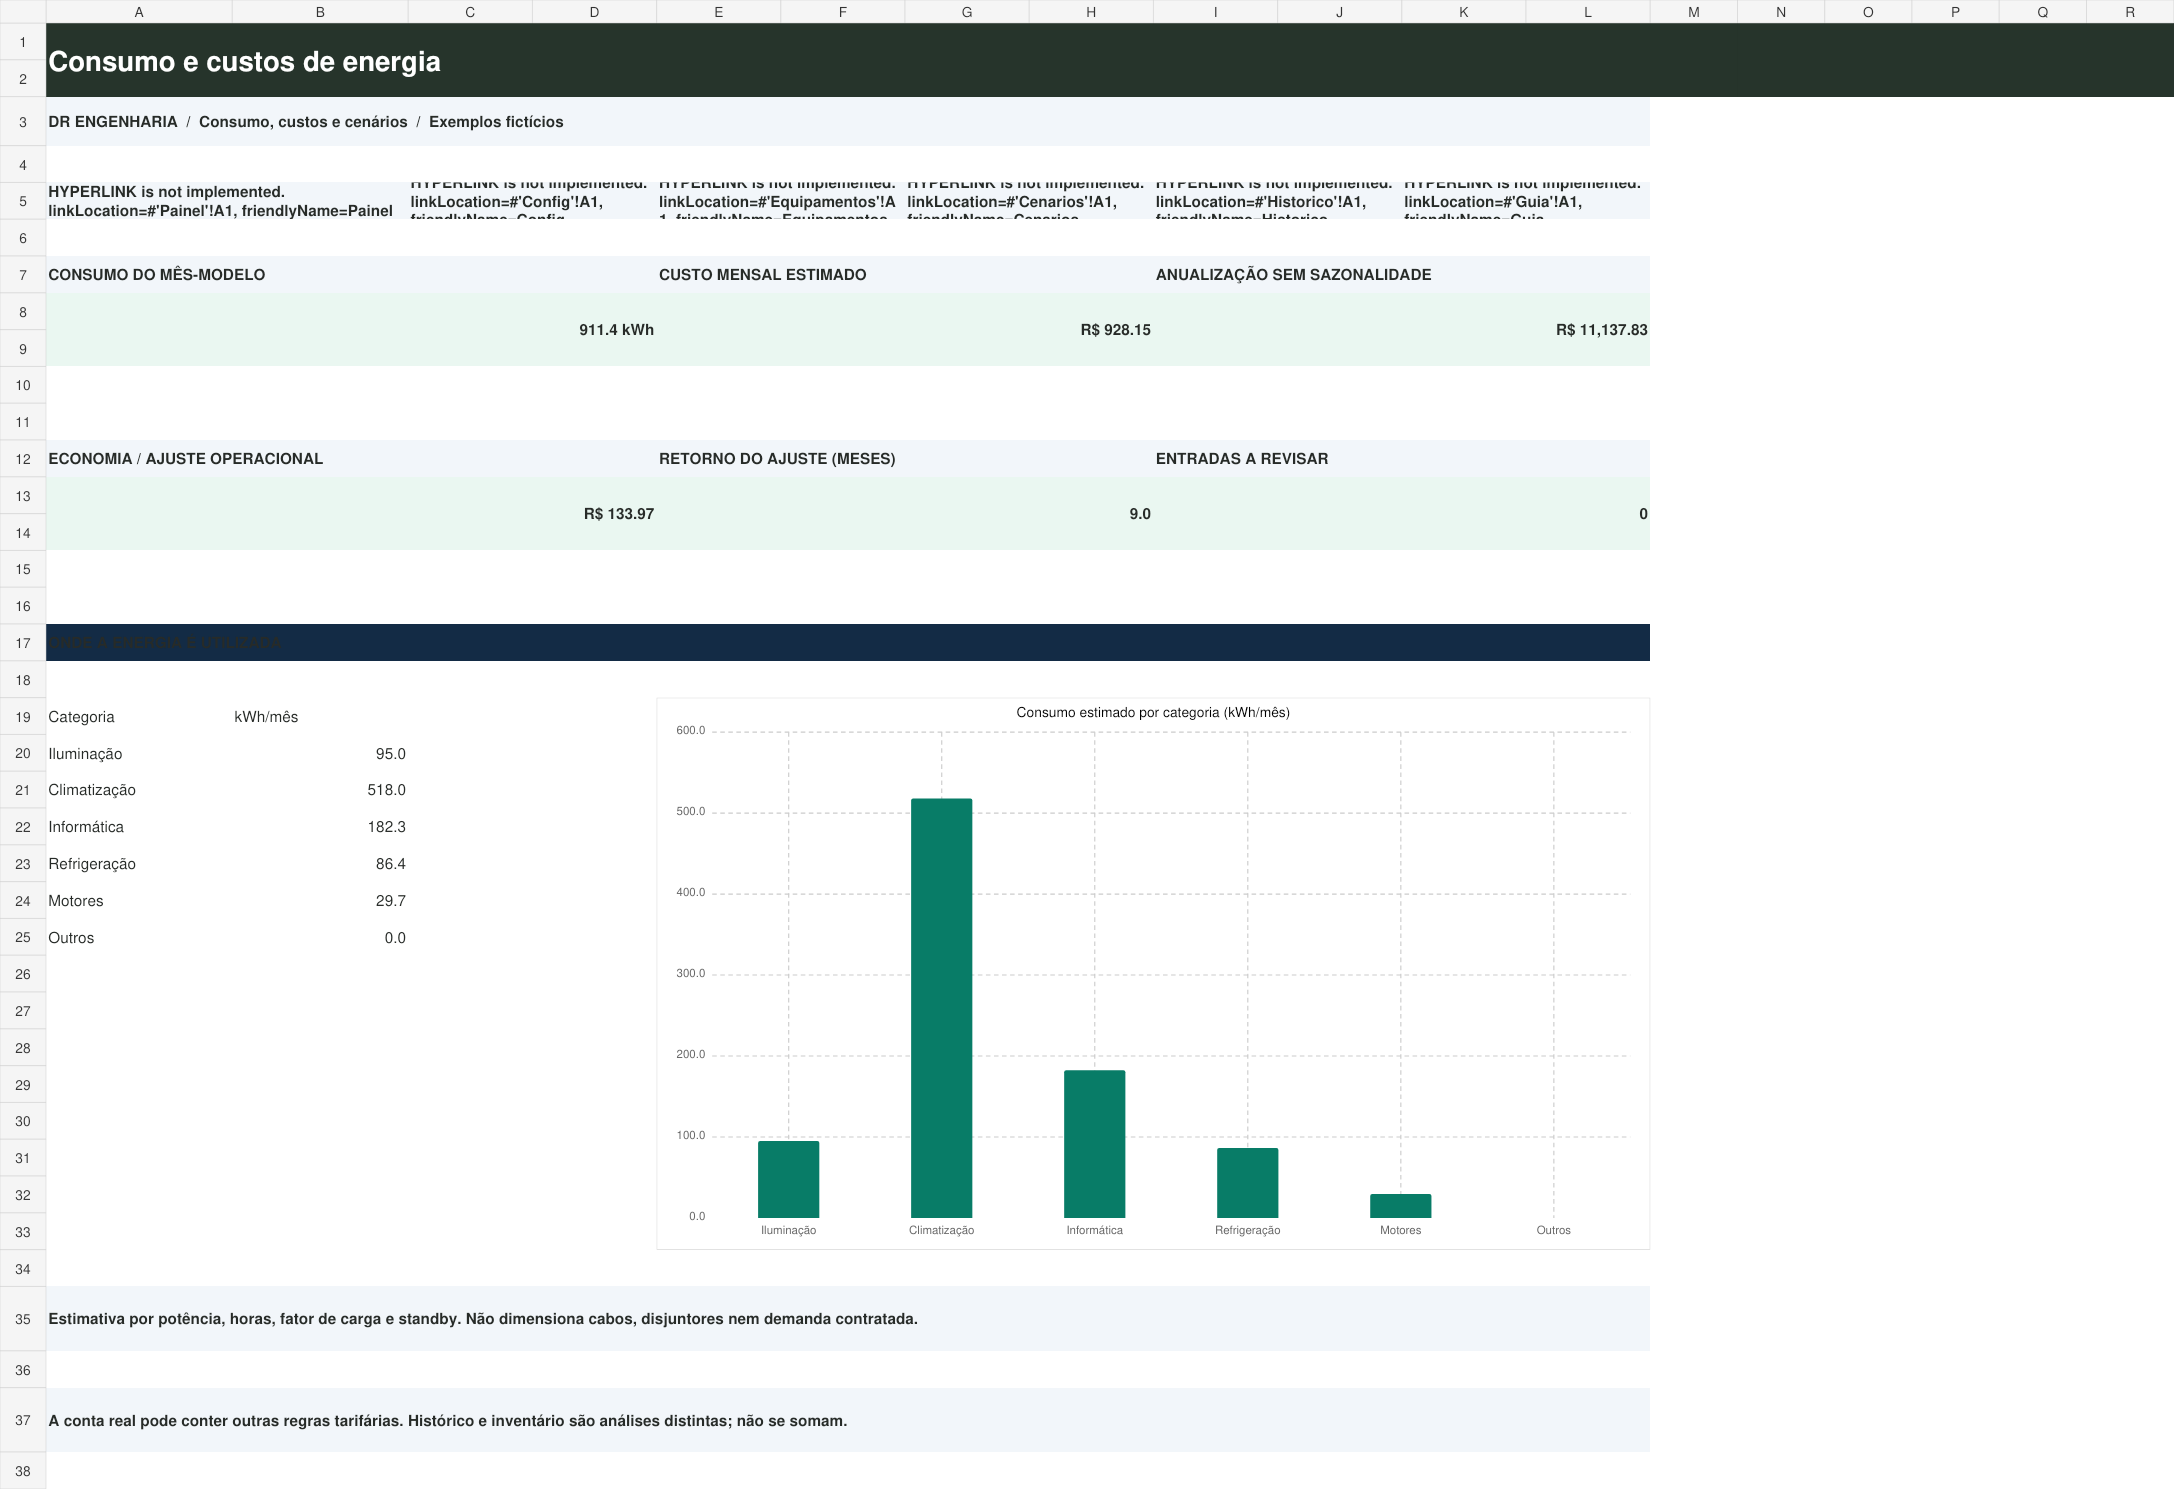Click the Informática bar in chart
This screenshot has height=1489, width=2174.
coord(1094,1144)
